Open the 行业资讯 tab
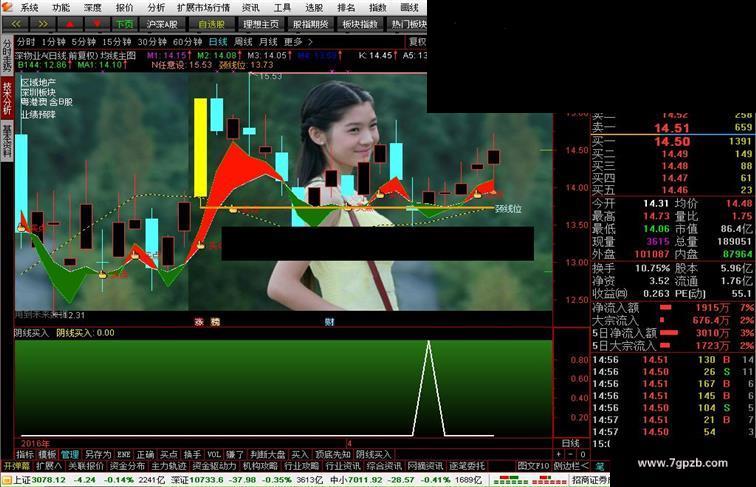The height and width of the screenshot is (487, 756). coord(343,466)
